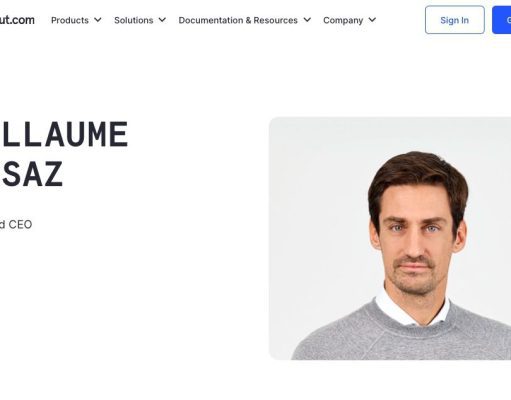The height and width of the screenshot is (400, 511).
Task: Open the Products navigation menu
Action: [x=76, y=20]
